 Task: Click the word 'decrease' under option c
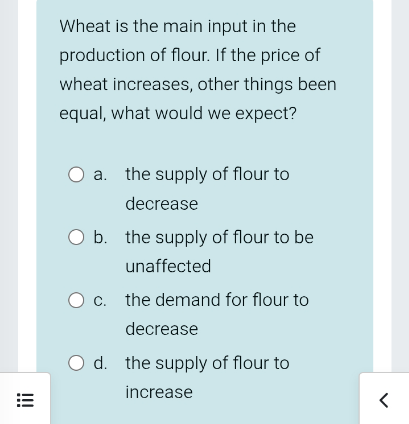(x=162, y=329)
